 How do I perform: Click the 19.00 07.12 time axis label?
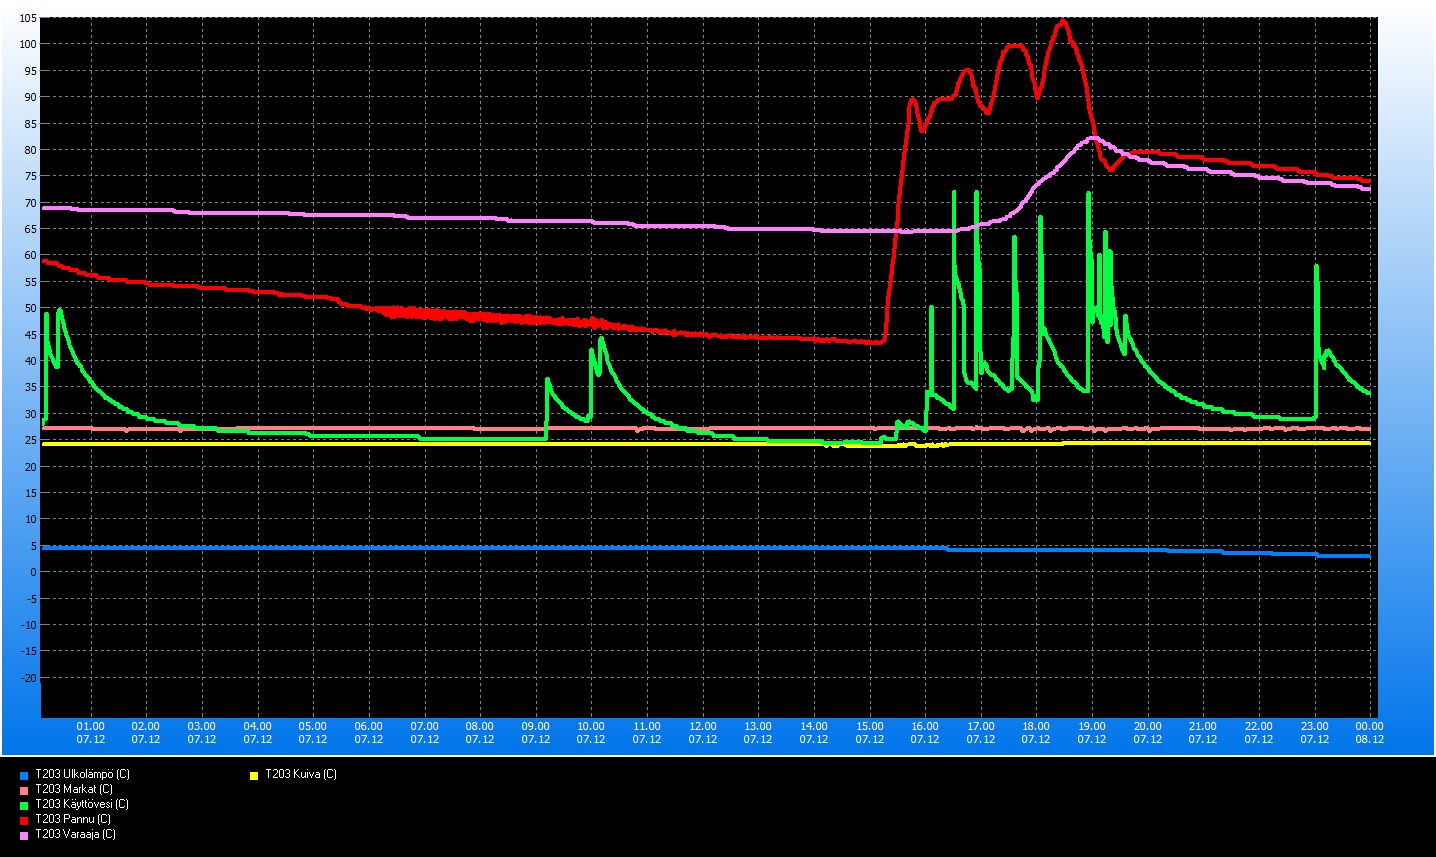click(1091, 733)
